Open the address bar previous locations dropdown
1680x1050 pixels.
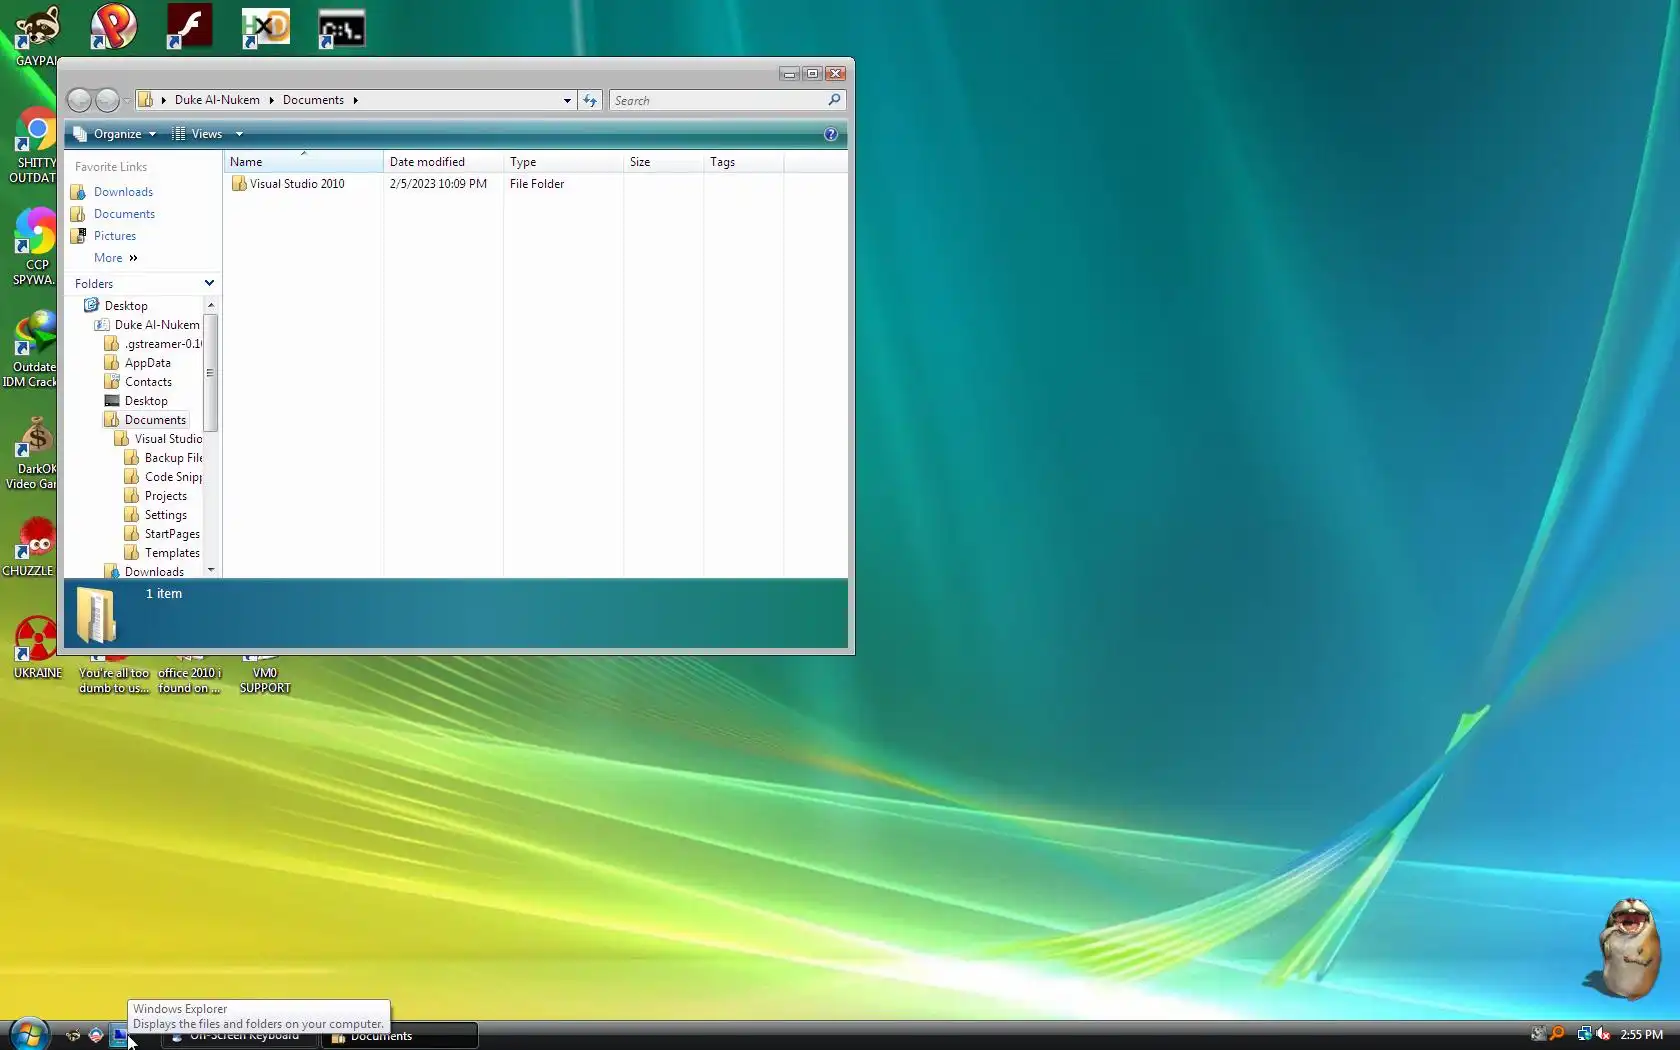pos(567,100)
